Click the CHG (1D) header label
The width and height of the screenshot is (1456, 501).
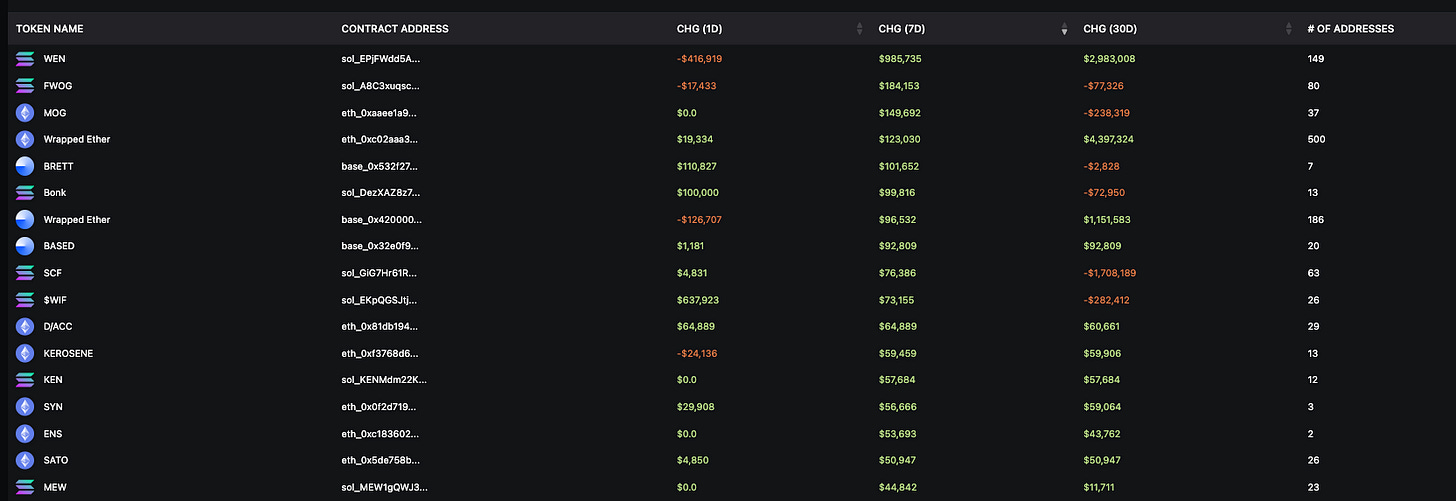tap(699, 29)
